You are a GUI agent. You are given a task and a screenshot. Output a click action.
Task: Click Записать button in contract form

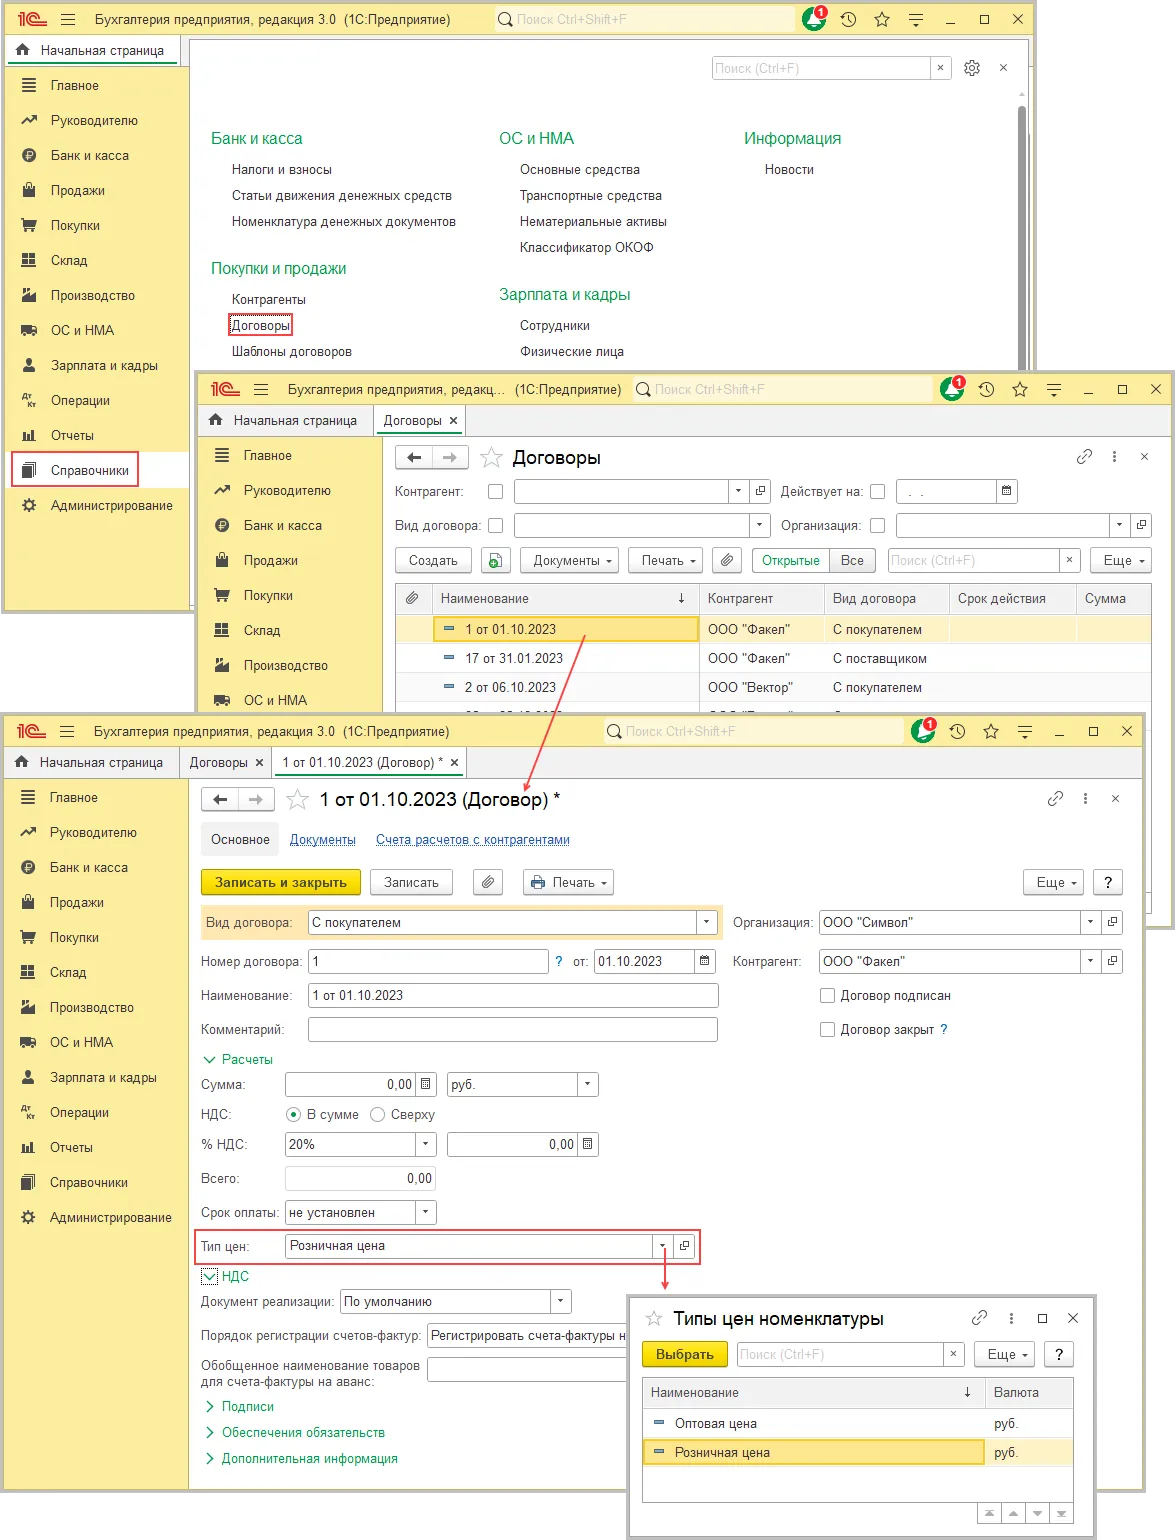pyautogui.click(x=411, y=882)
